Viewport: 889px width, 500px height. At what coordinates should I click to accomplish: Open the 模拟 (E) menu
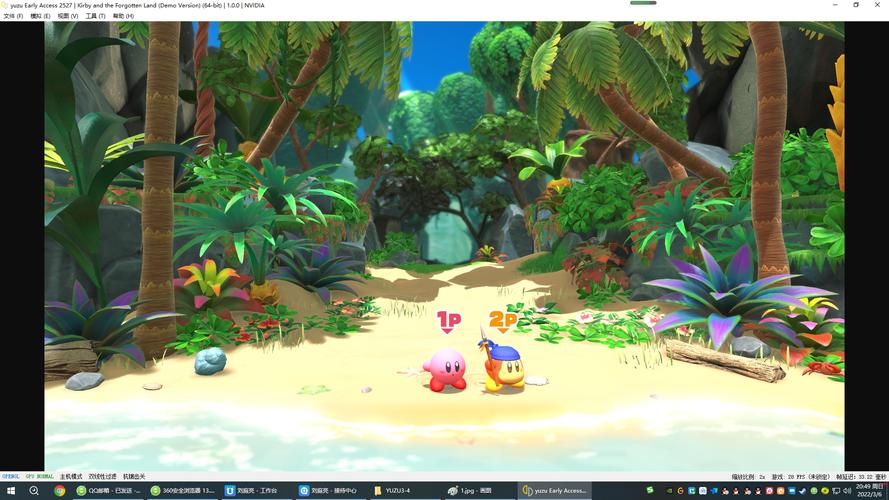tap(40, 16)
